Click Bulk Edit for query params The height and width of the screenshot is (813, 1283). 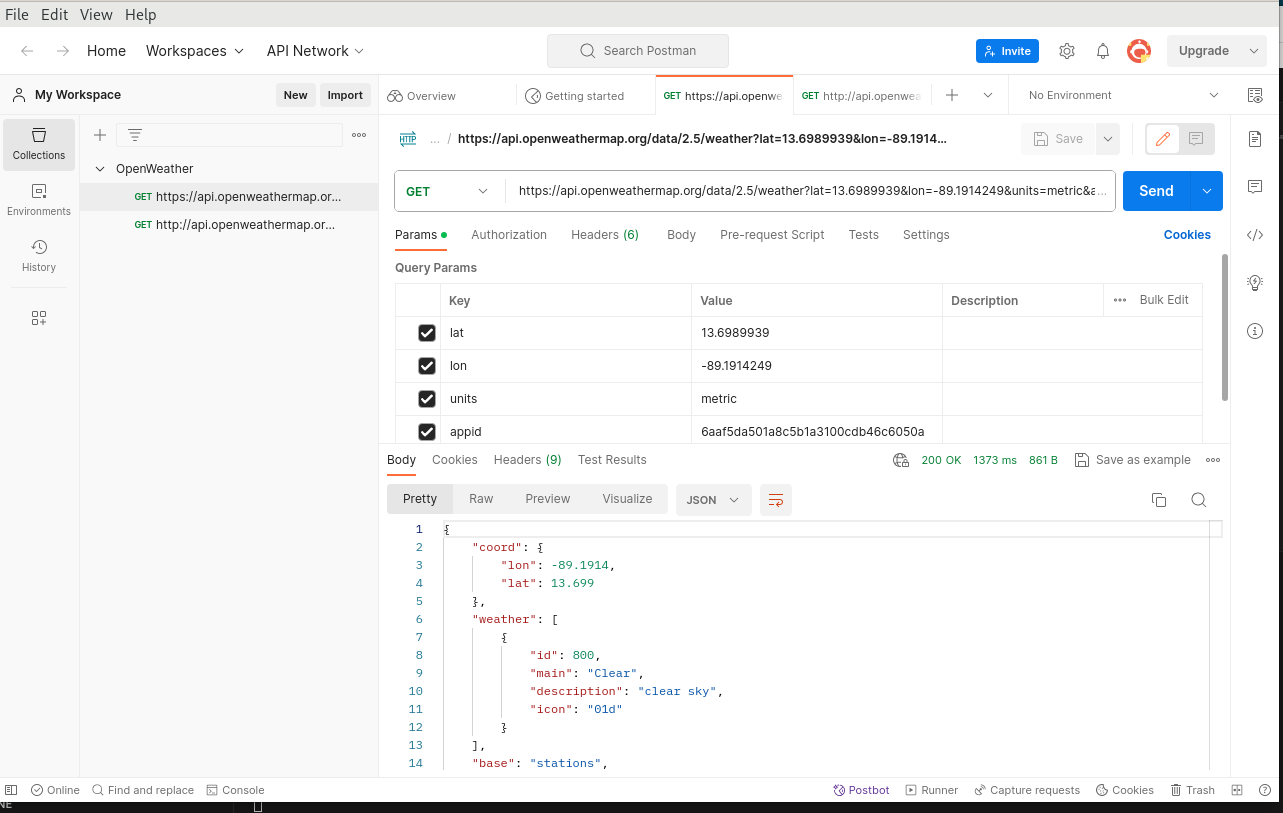coord(1164,300)
